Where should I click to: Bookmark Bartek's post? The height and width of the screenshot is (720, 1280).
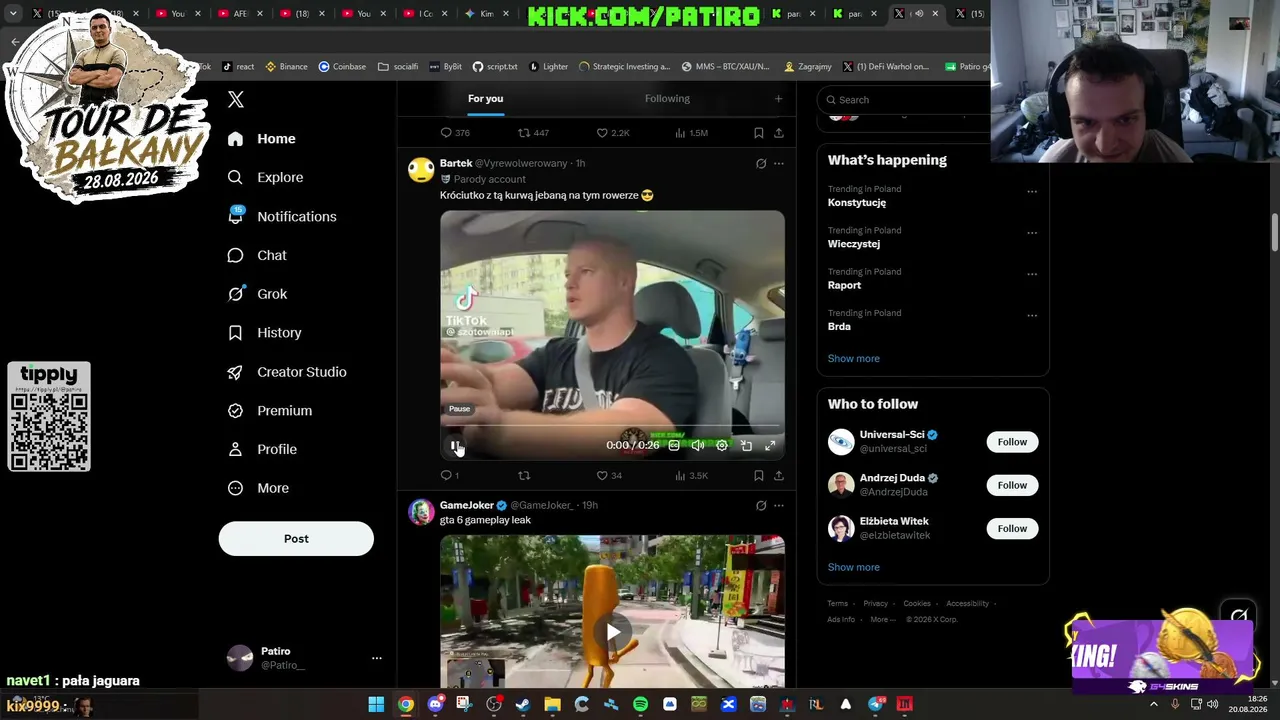click(x=759, y=475)
